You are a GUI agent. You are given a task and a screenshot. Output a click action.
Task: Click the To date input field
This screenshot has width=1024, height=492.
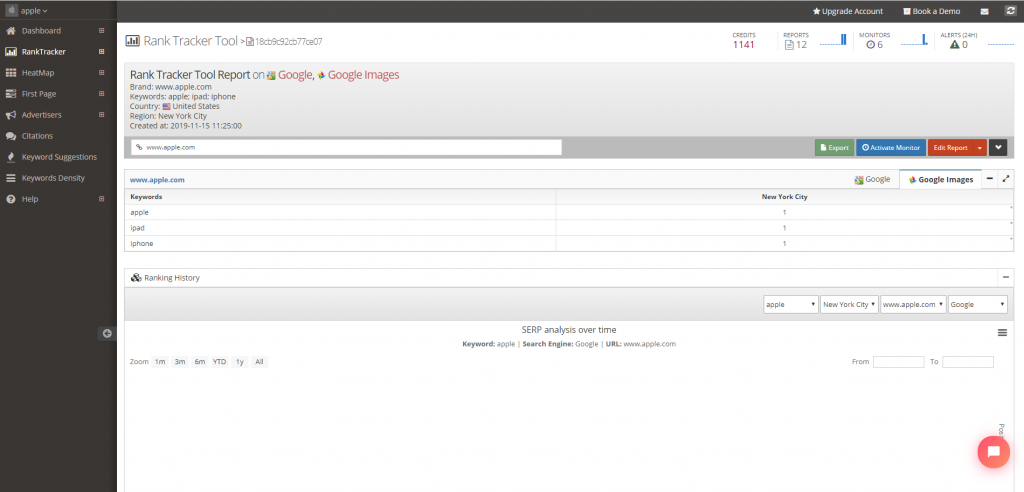(968, 362)
